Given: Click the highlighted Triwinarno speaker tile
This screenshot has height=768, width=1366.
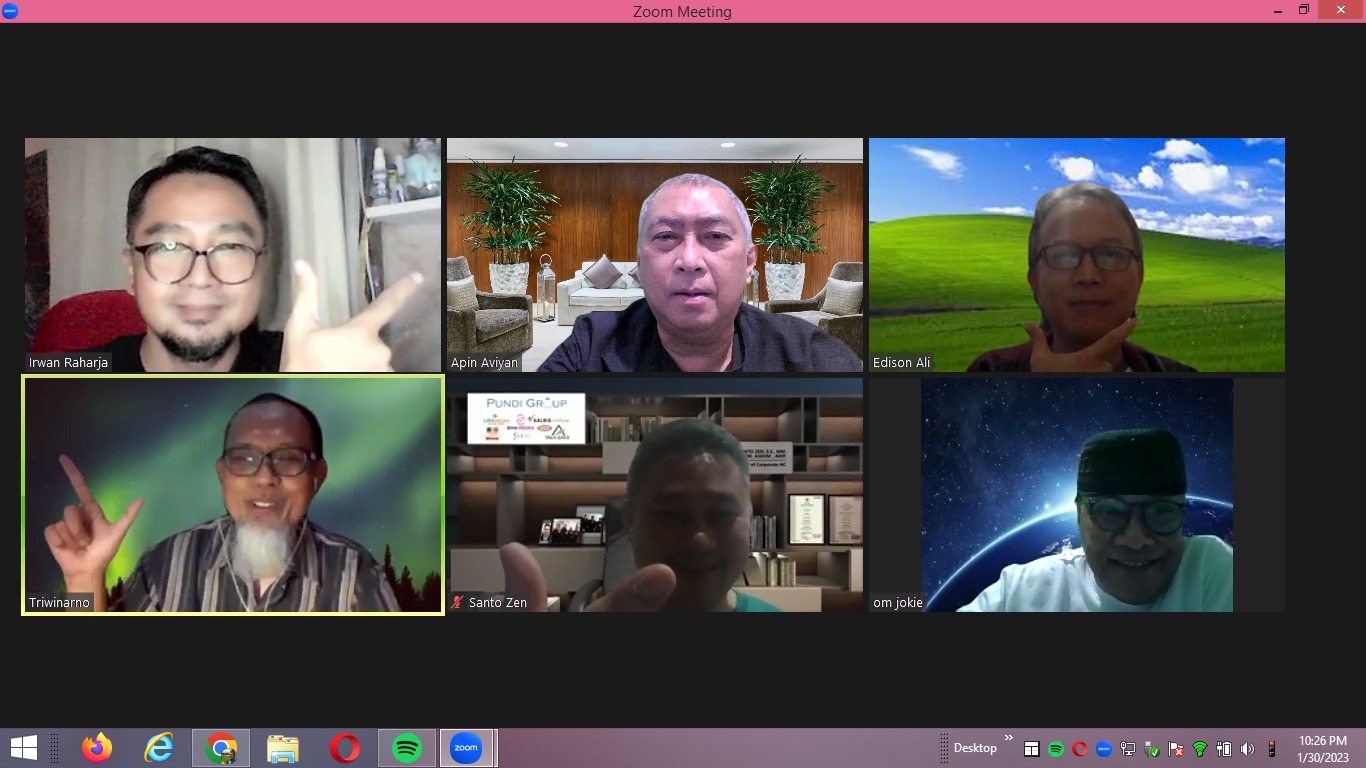Looking at the screenshot, I should pos(232,494).
